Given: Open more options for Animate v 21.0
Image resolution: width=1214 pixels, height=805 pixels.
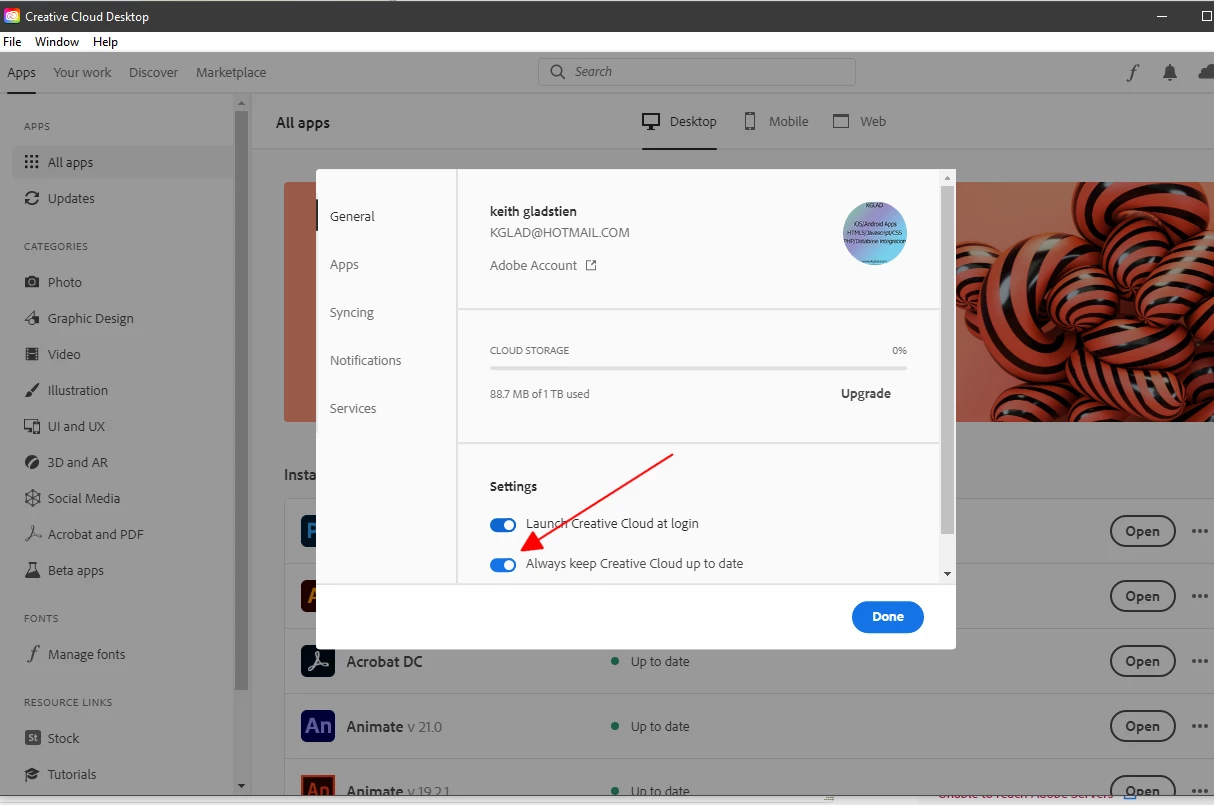Looking at the screenshot, I should tap(1200, 726).
